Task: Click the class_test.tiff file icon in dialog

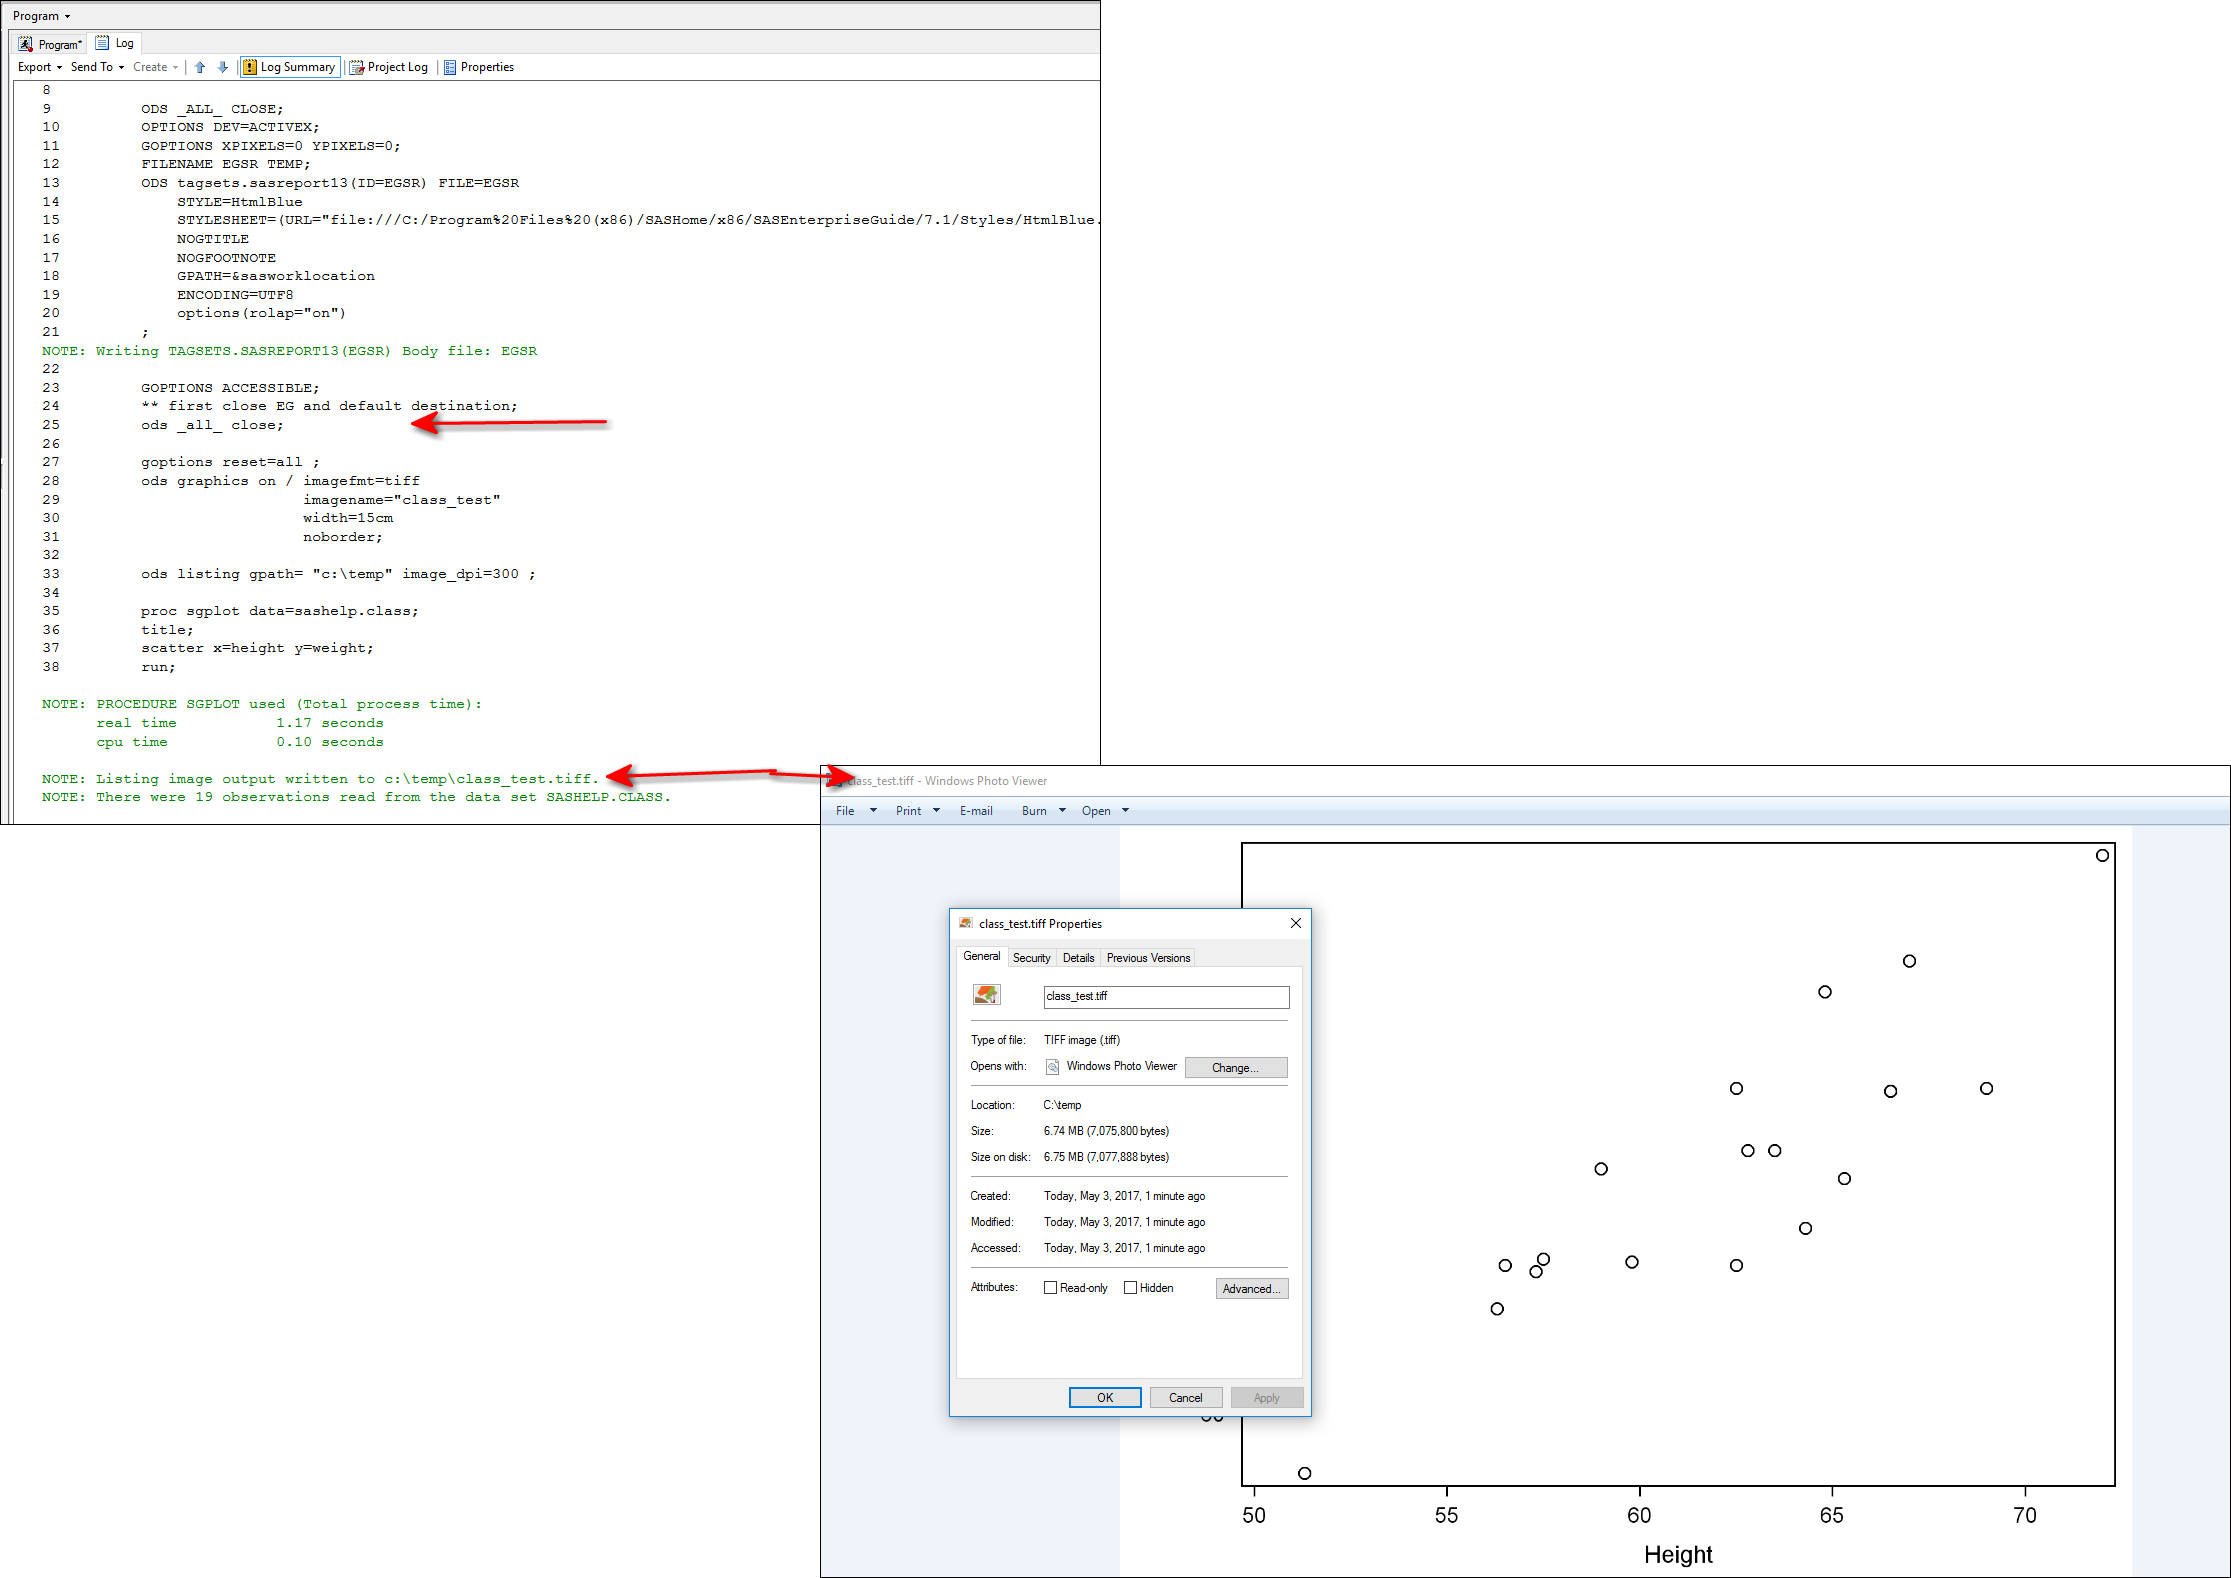Action: (986, 995)
